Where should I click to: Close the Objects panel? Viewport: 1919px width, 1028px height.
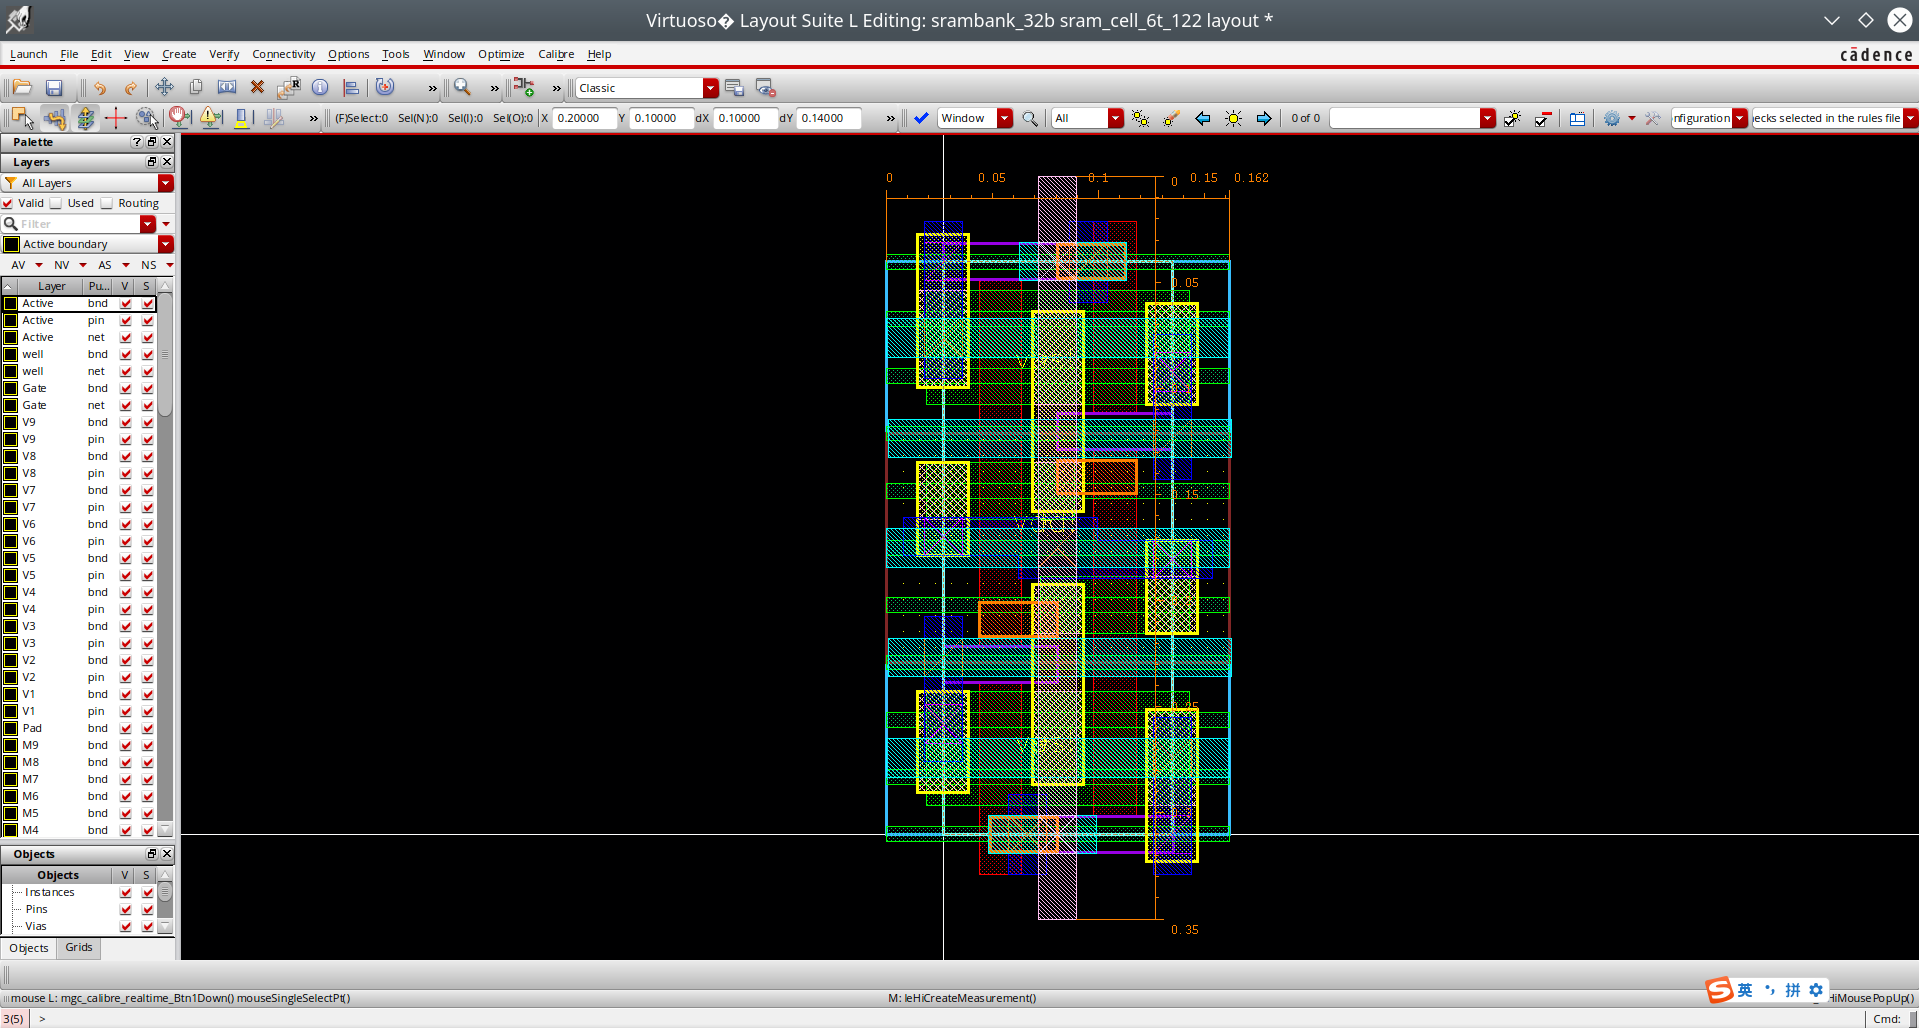pyautogui.click(x=167, y=854)
